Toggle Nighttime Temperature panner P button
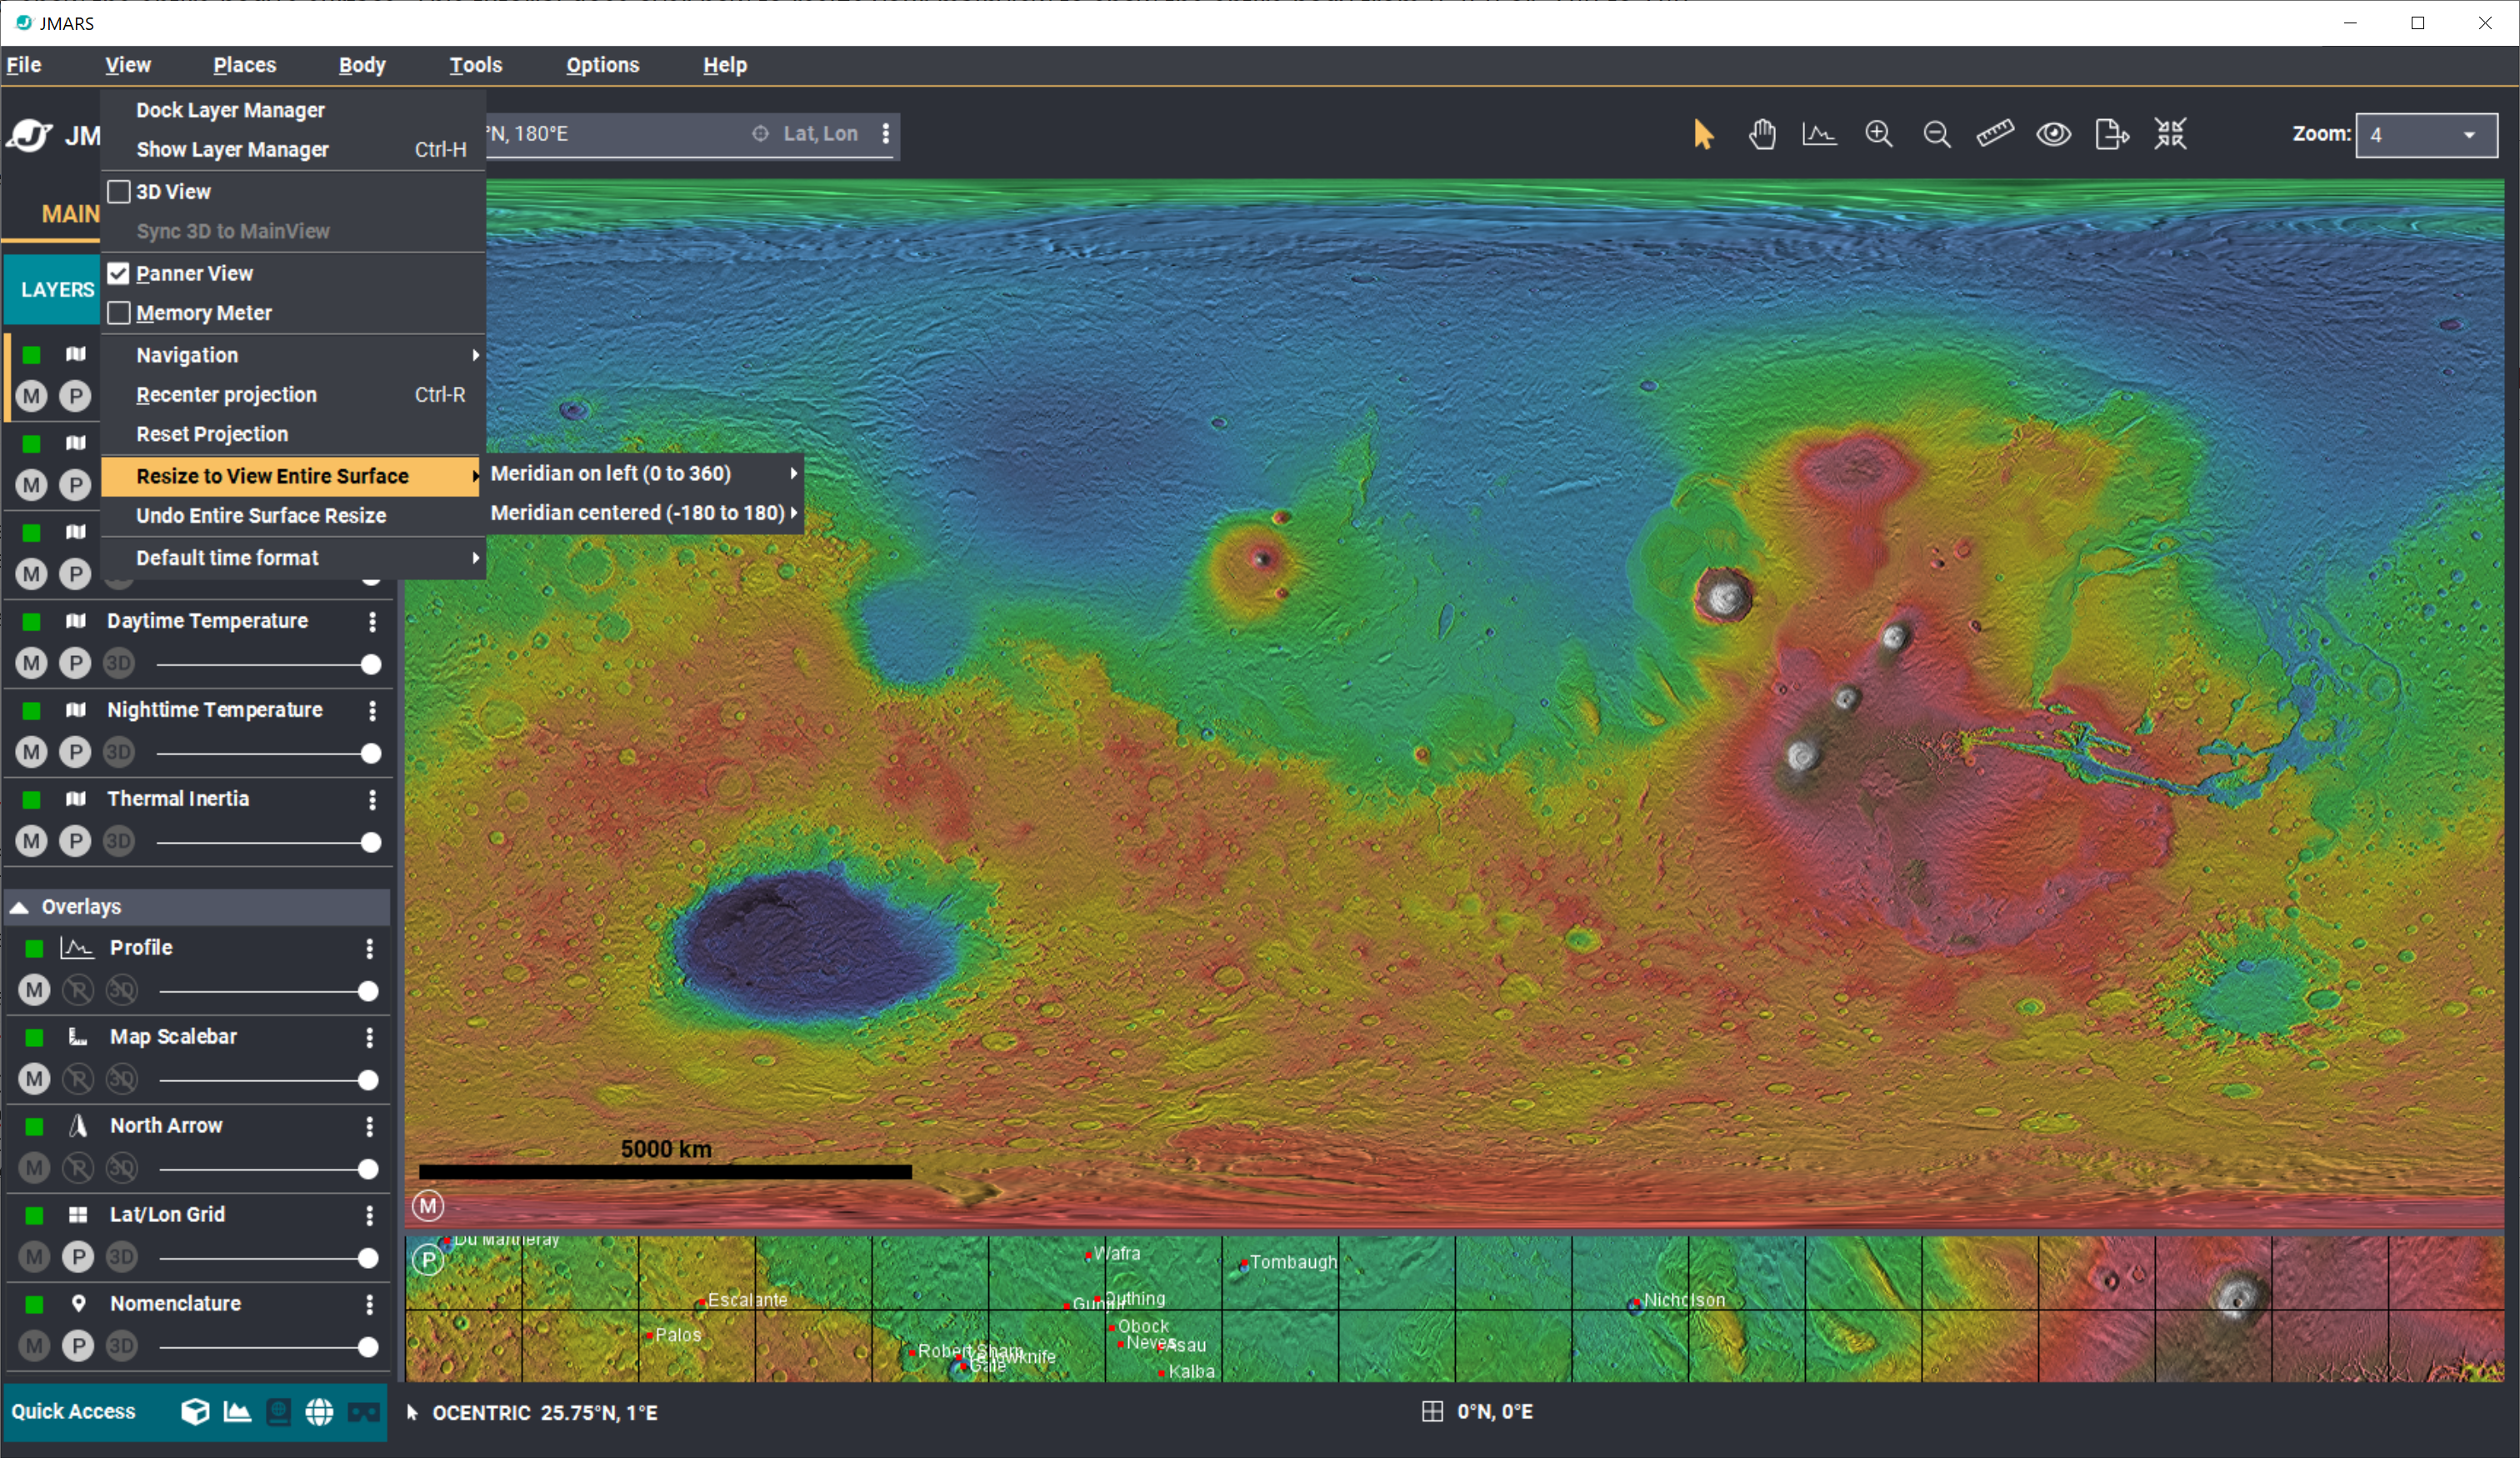This screenshot has height=1458, width=2520. pyautogui.click(x=75, y=752)
